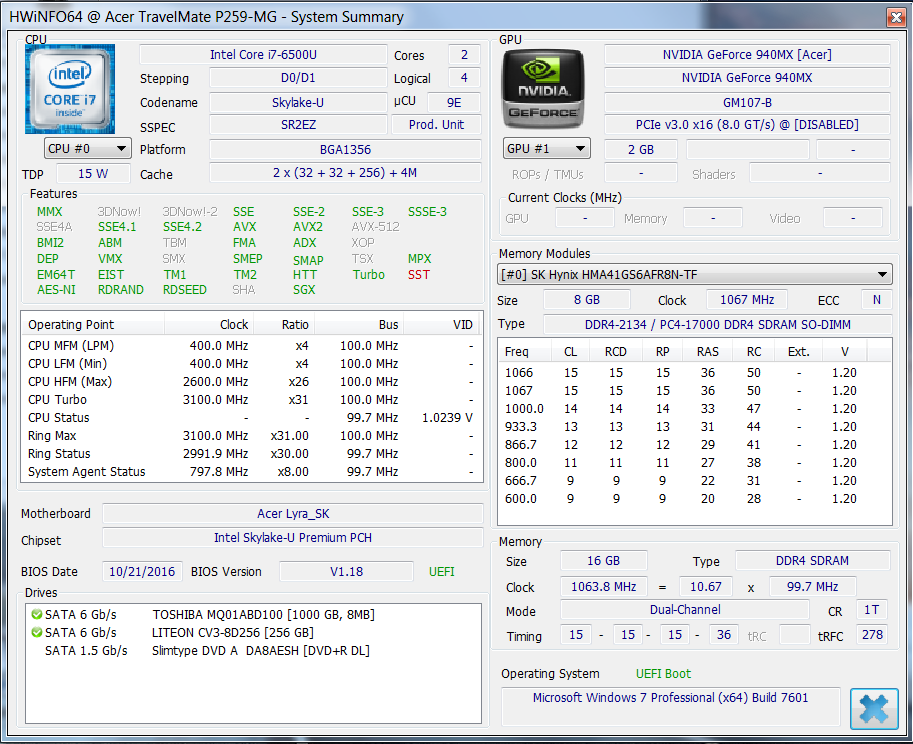The image size is (913, 744).
Task: Click the memory module size 8 GB
Action: pos(586,300)
